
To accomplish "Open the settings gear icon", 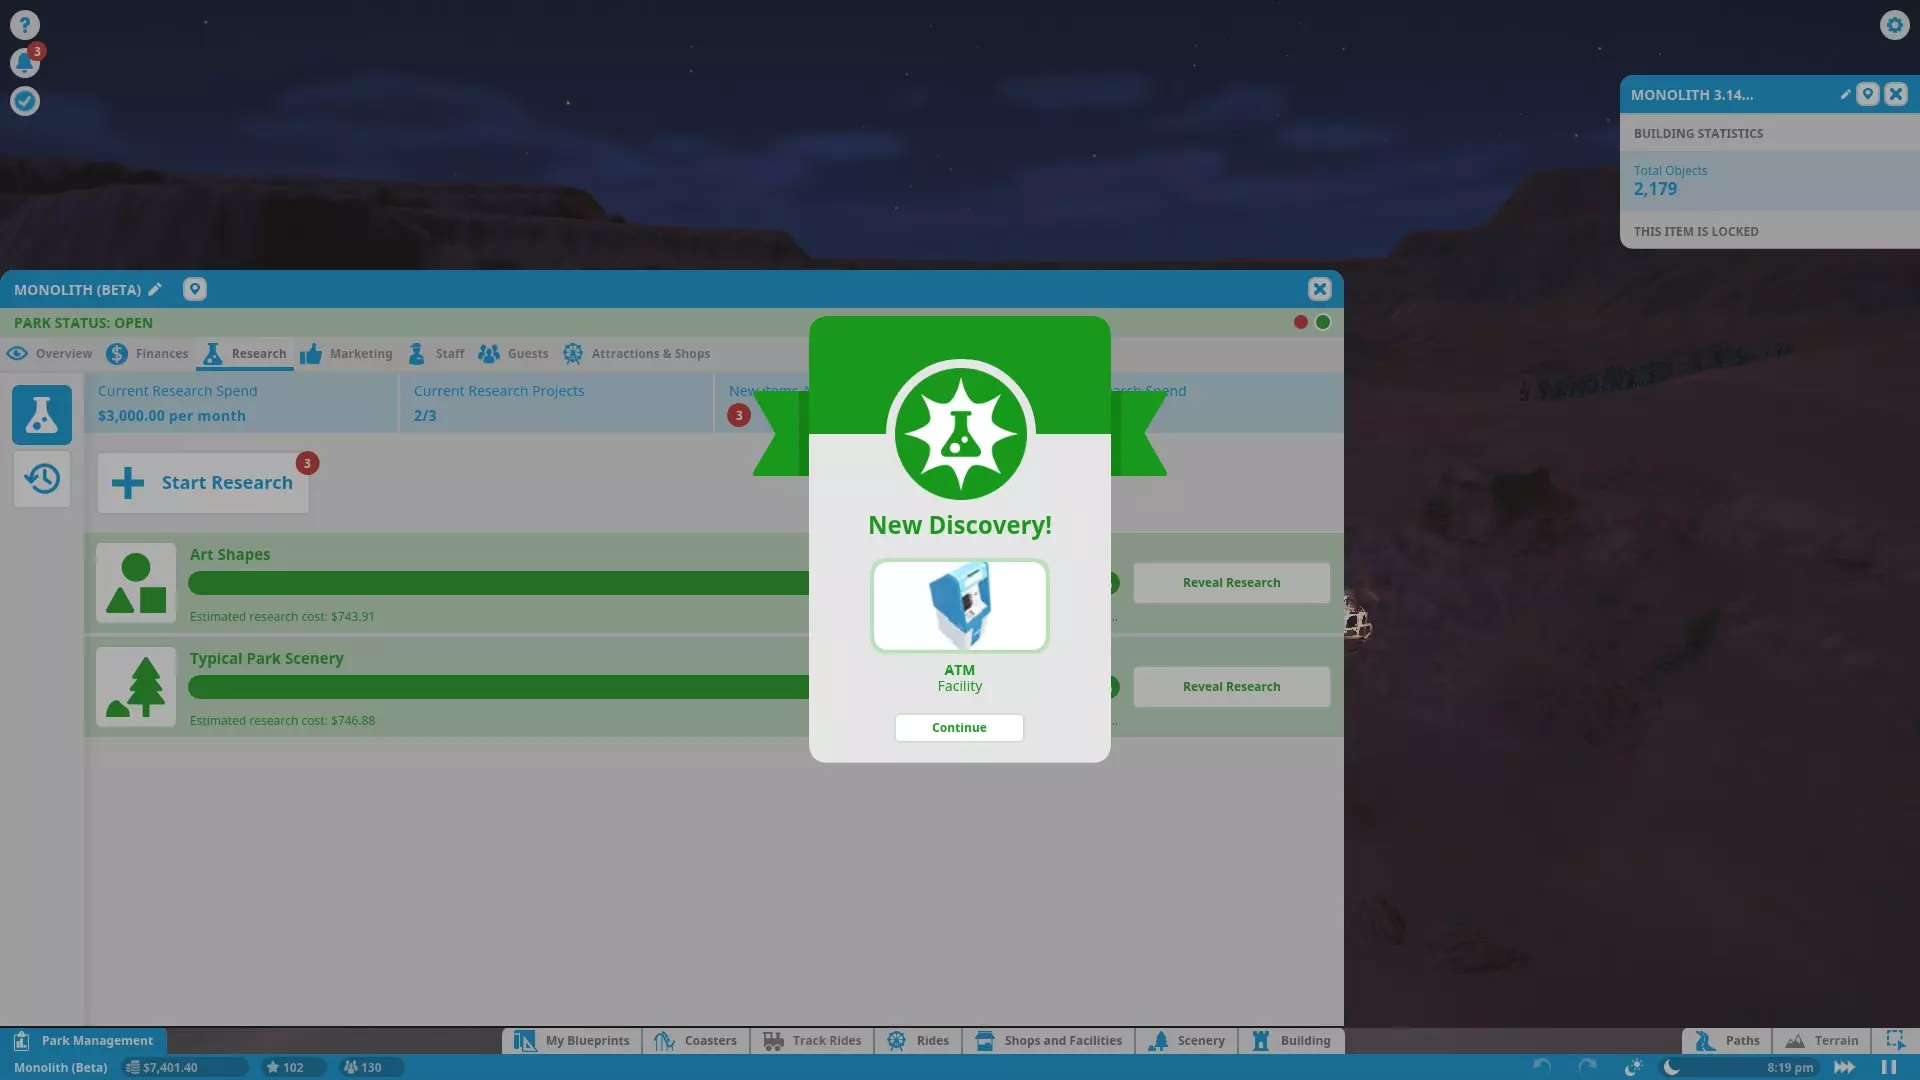I will (1894, 24).
